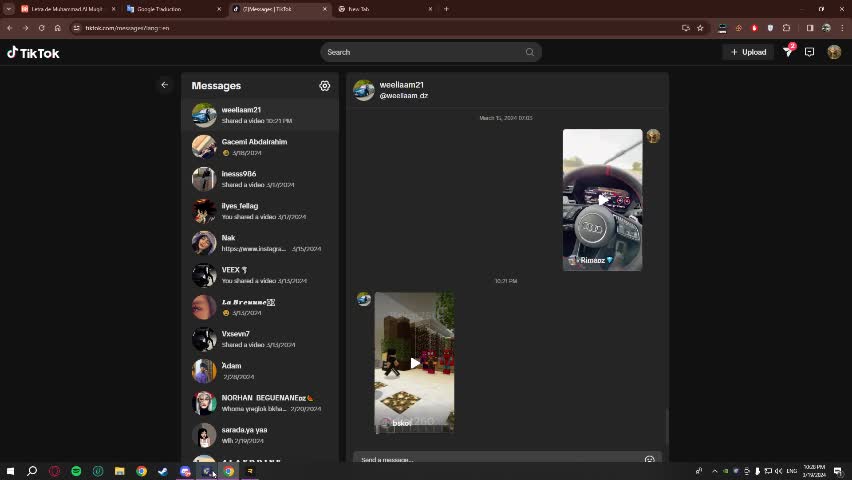Image resolution: width=852 pixels, height=480 pixels.
Task: Click sender avatar beside the Audi video
Action: [653, 136]
